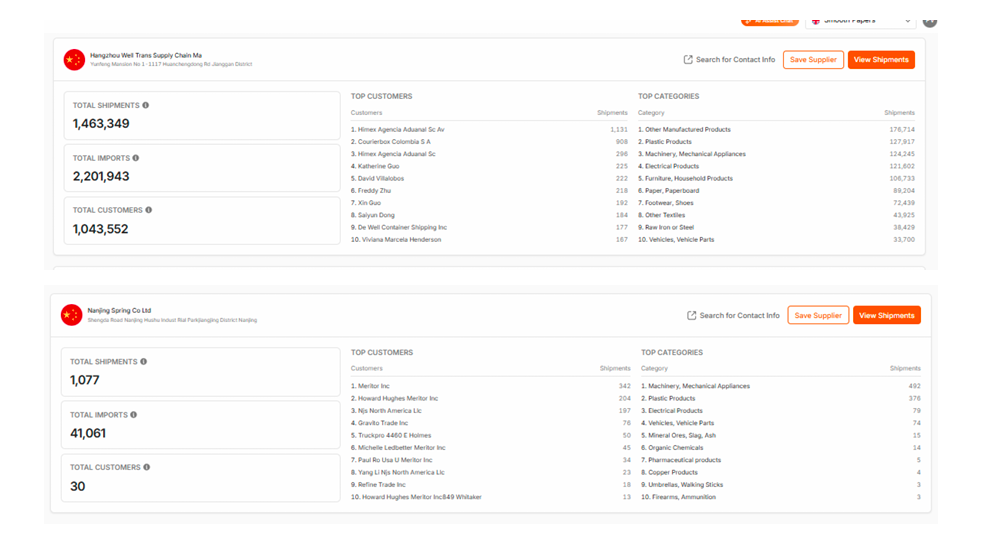Open the Hangzhou Well Trans Supply Chain Ma name
This screenshot has height=544, width=1002.
146,56
